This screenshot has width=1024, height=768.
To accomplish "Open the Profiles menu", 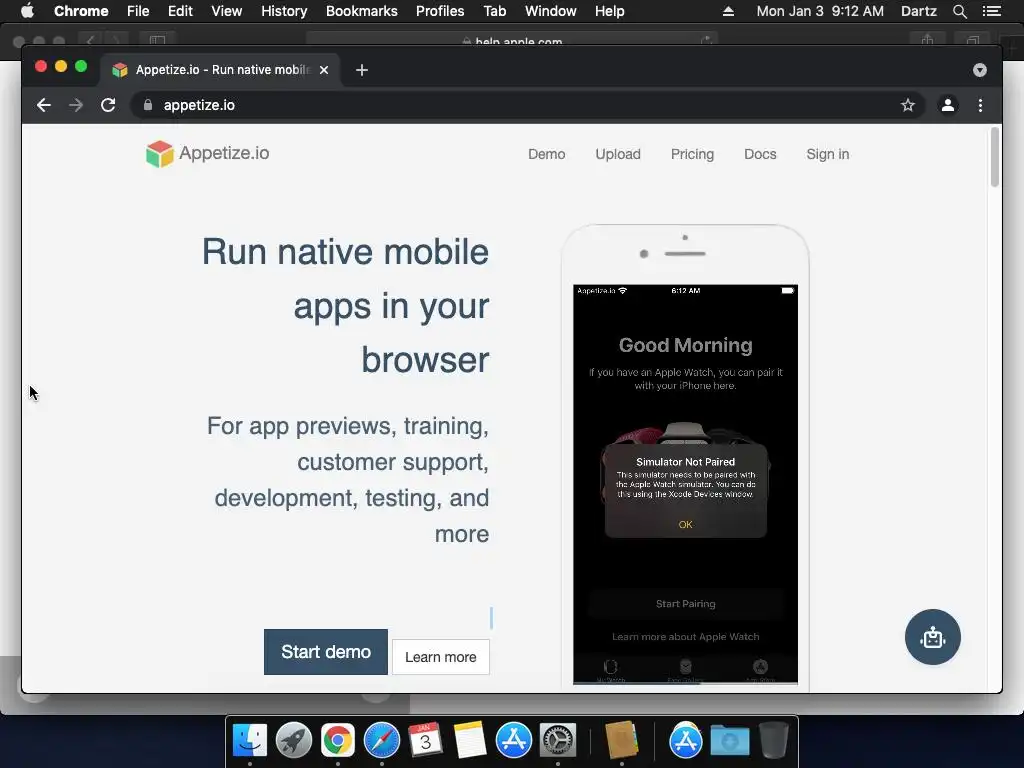I will pyautogui.click(x=440, y=11).
